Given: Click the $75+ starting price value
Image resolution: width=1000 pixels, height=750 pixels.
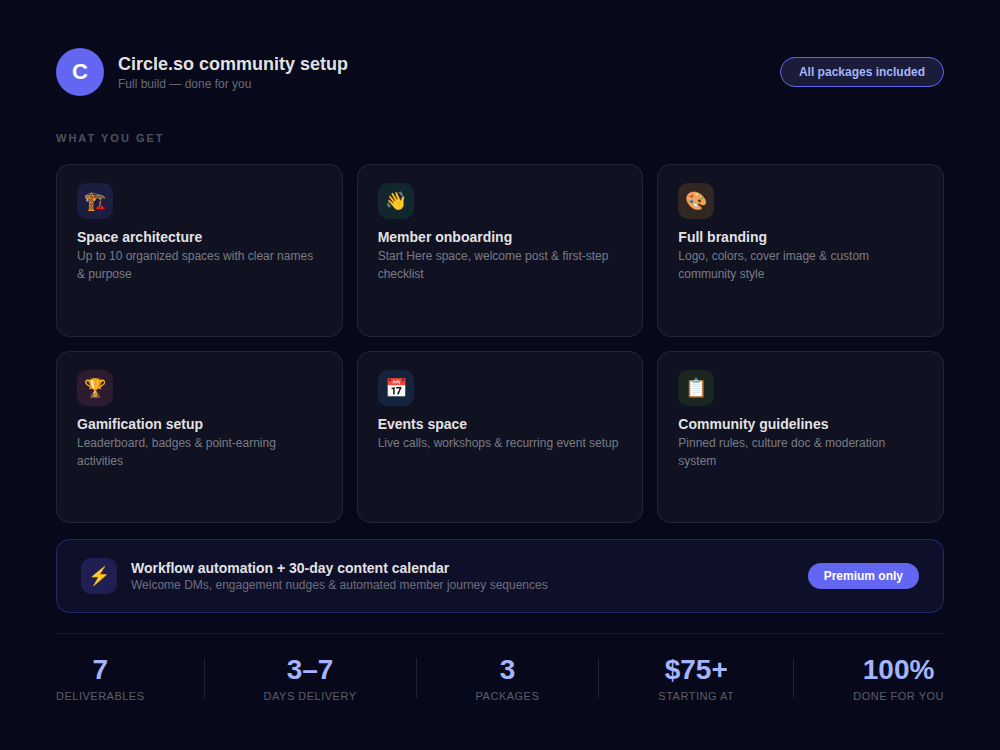Looking at the screenshot, I should point(696,670).
